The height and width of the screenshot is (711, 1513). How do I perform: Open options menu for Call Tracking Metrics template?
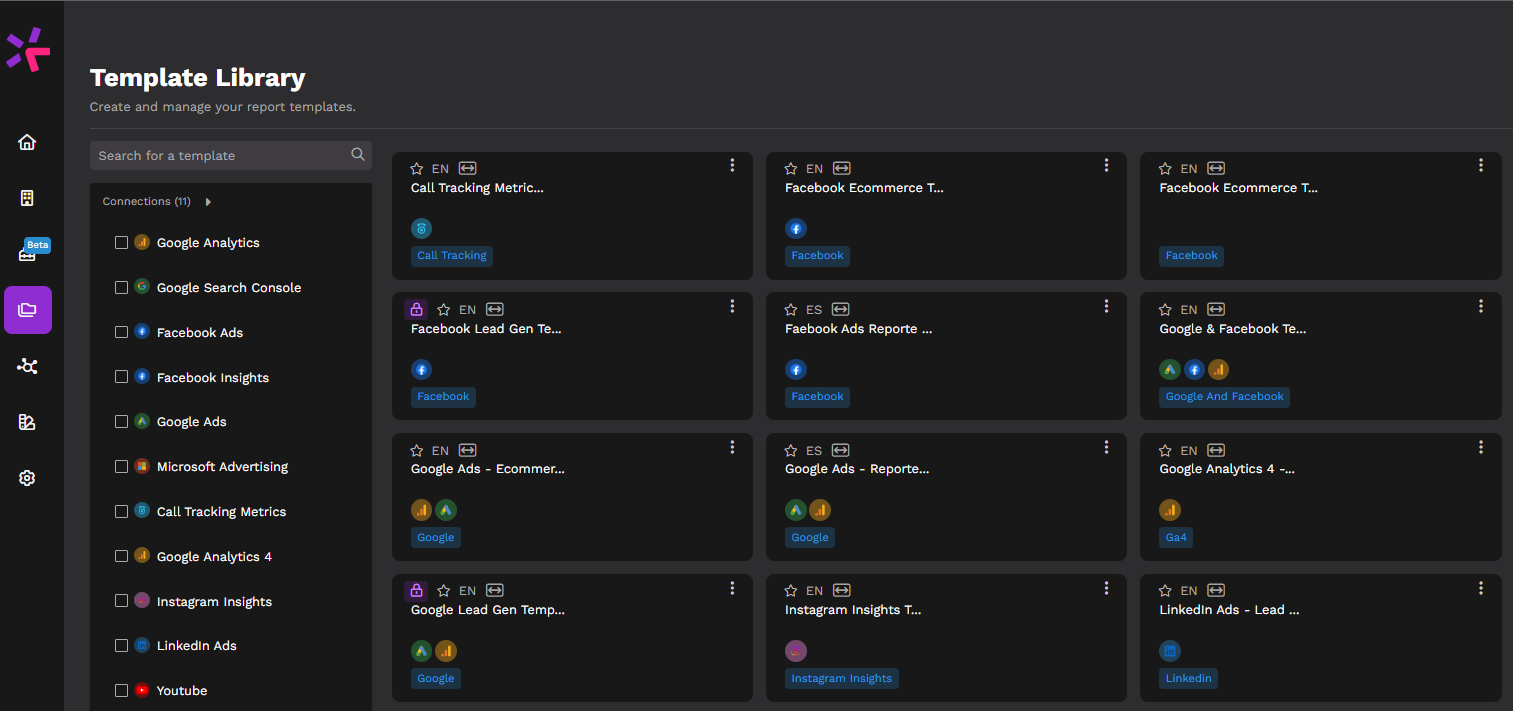click(x=732, y=165)
